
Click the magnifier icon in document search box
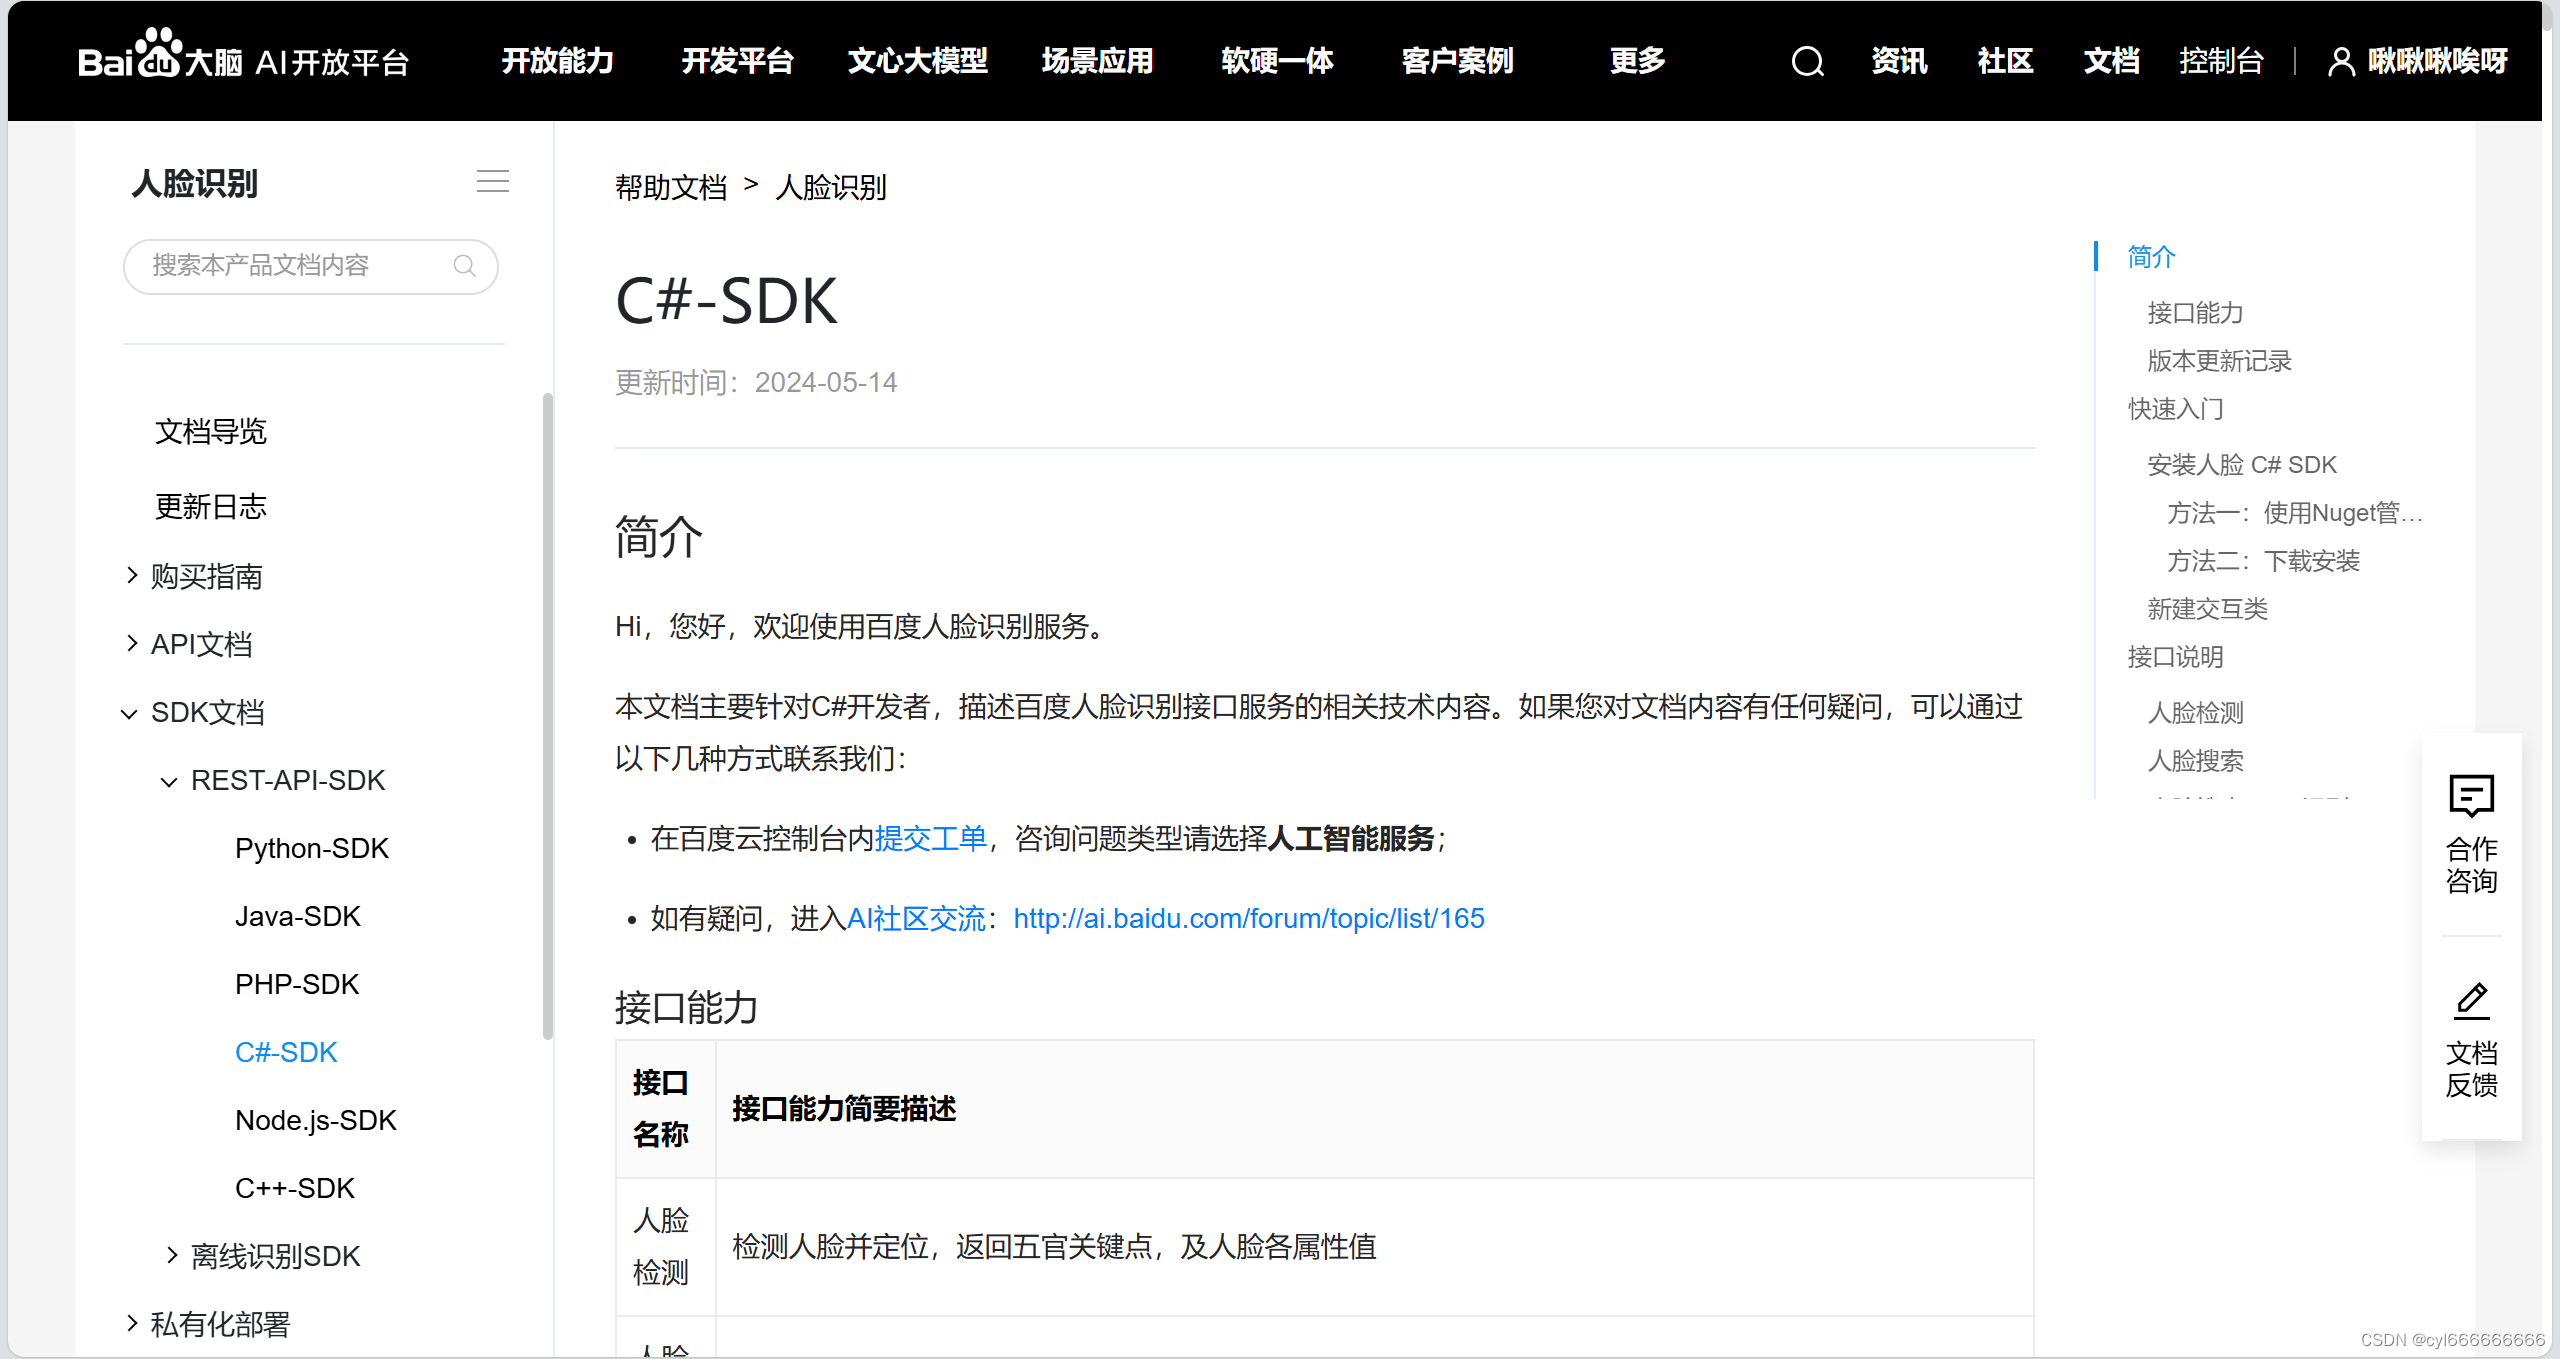tap(464, 266)
